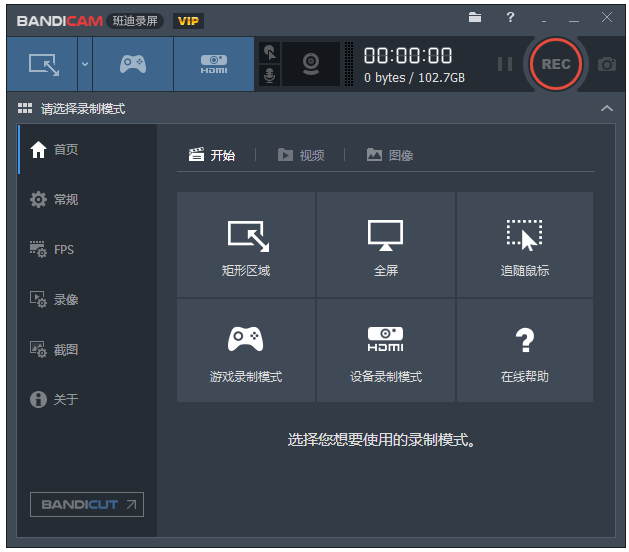This screenshot has height=552, width=629.
Task: Click the pause recording button
Action: tap(505, 64)
